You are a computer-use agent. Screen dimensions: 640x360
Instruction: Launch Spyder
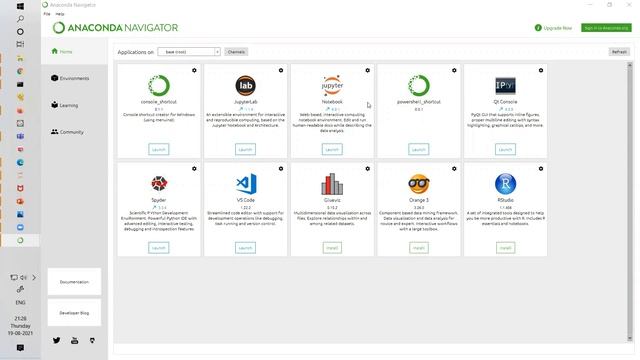(x=159, y=248)
